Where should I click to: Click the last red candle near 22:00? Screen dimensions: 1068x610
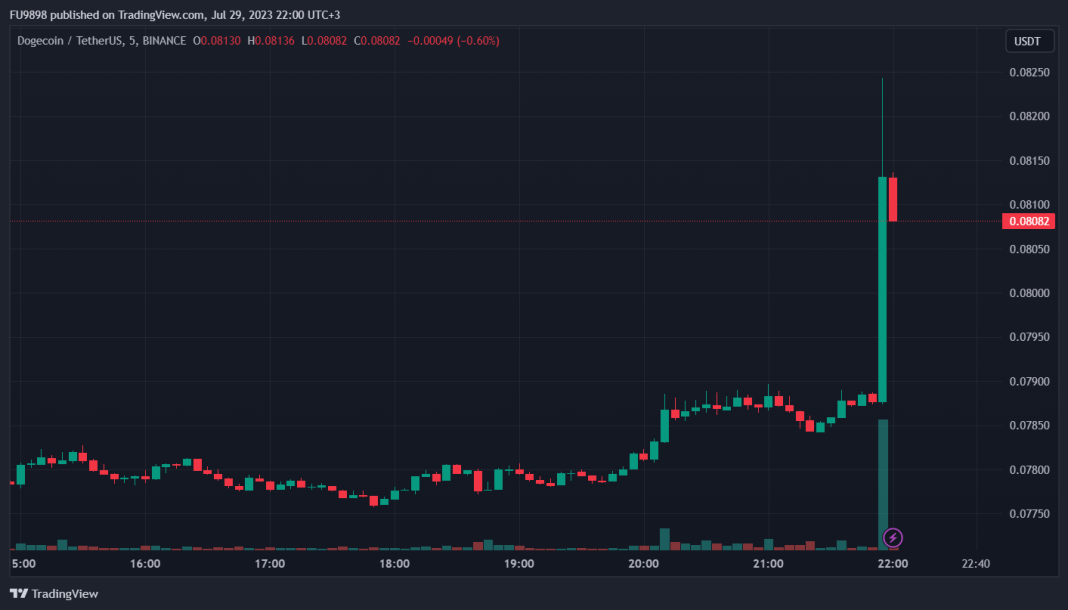click(892, 199)
